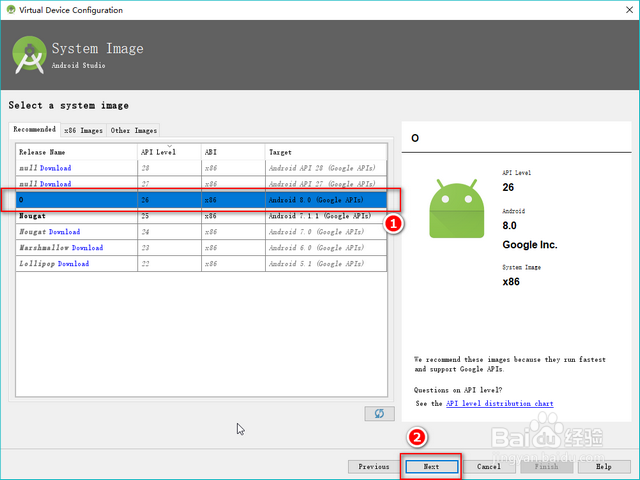Click the refresh system images icon button

pyautogui.click(x=379, y=413)
